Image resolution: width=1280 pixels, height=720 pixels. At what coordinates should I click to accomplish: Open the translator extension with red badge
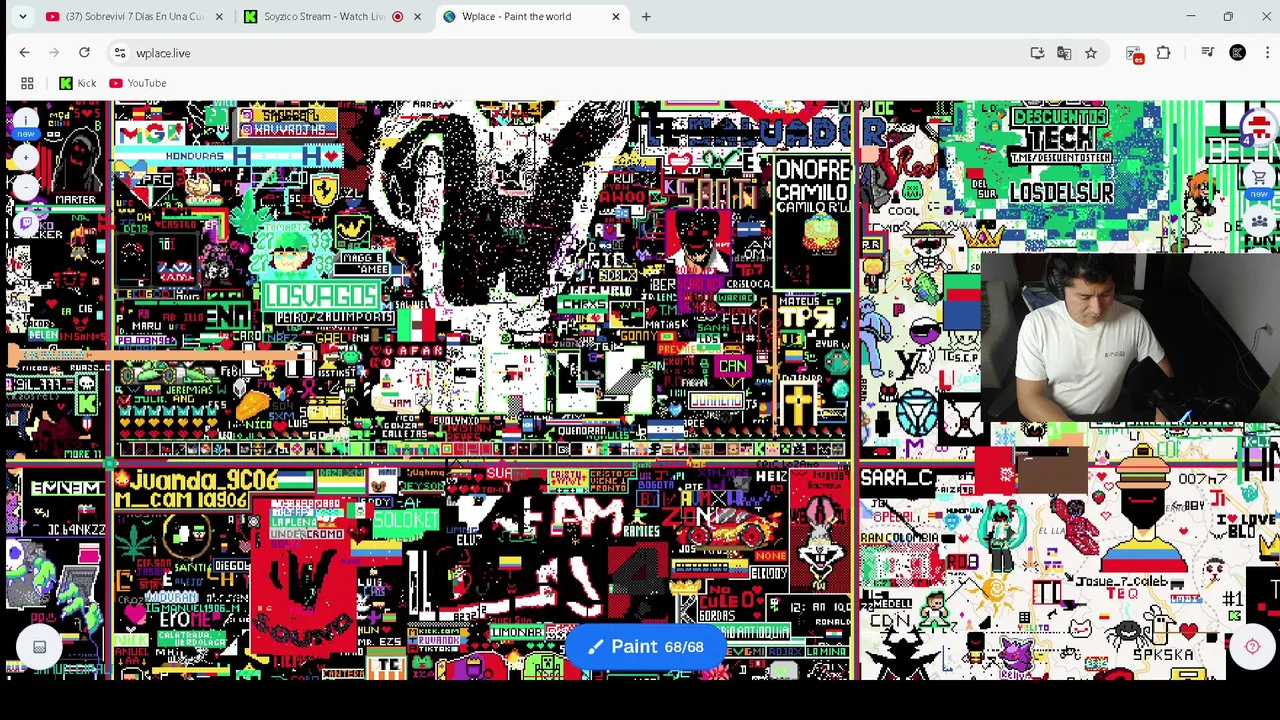coord(1134,53)
